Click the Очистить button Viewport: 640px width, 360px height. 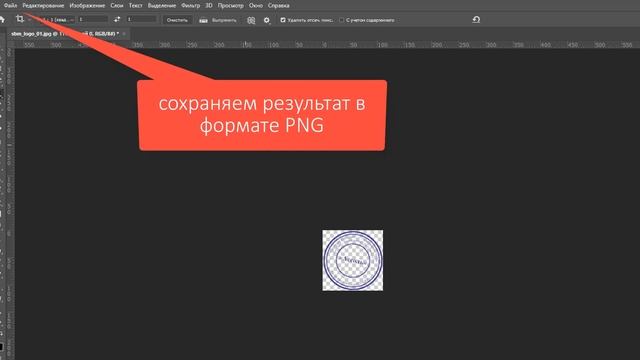[x=177, y=20]
